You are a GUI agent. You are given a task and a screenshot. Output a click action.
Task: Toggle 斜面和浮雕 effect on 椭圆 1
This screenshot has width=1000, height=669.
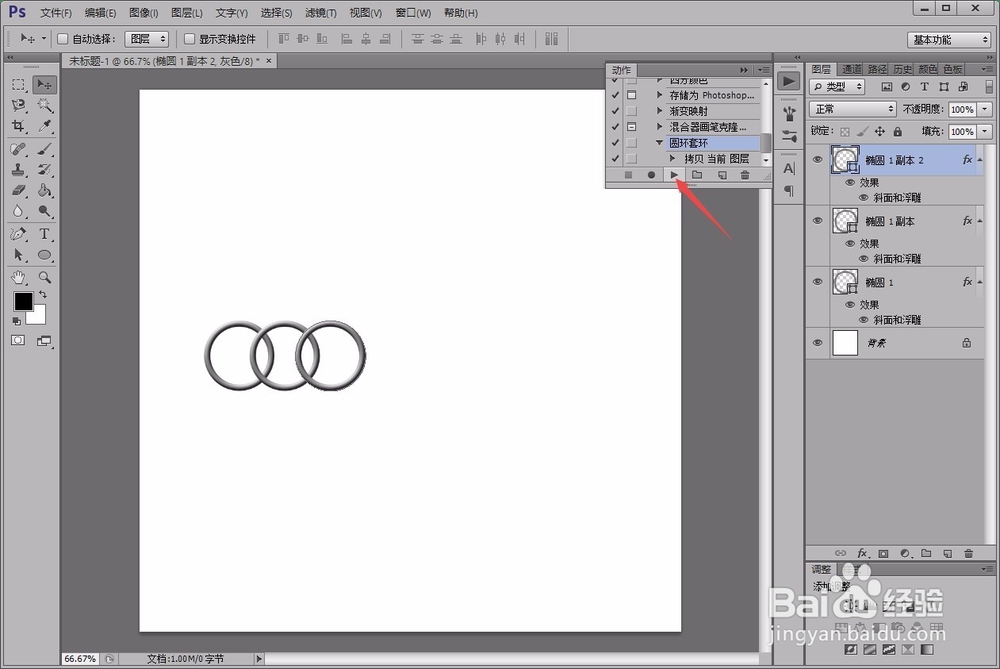pos(864,320)
